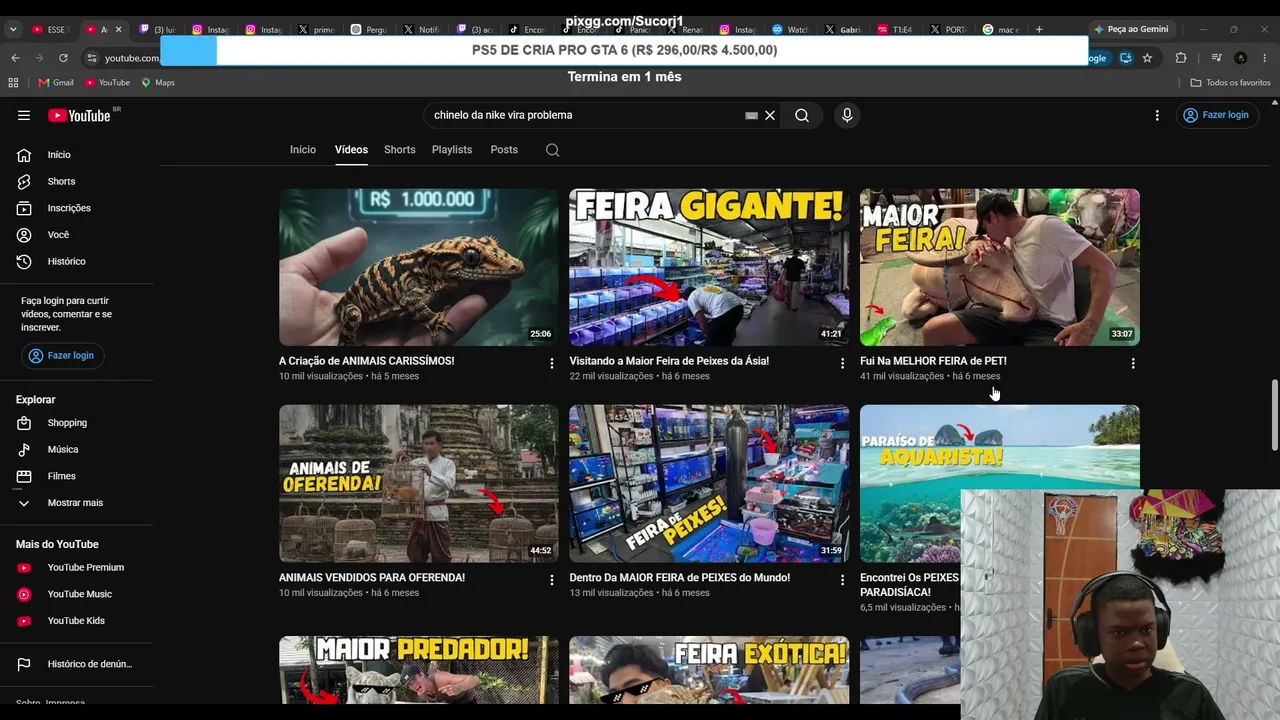Viewport: 1280px width, 720px height.
Task: Click Fazer login in the header
Action: [1216, 115]
